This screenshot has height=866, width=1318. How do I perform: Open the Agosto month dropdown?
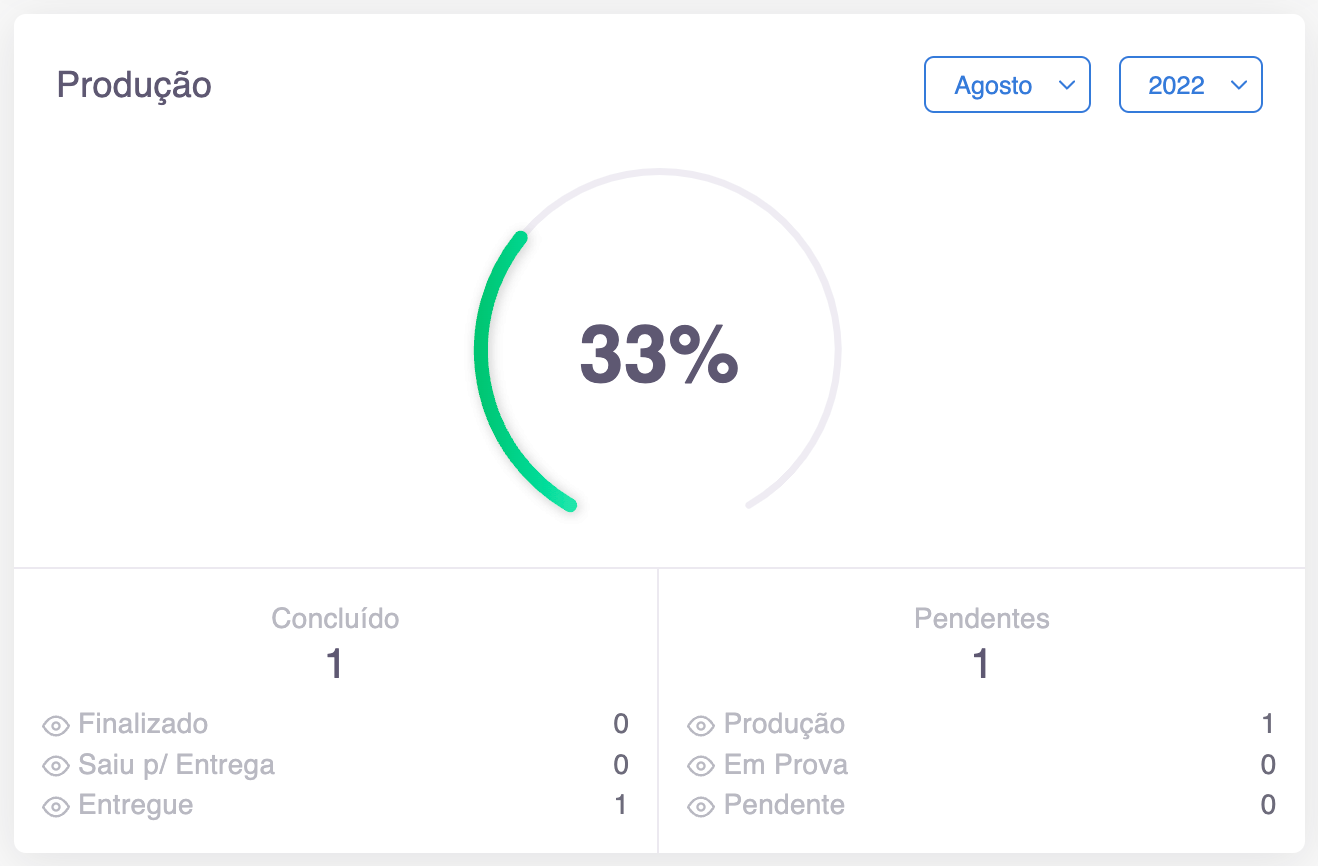(1006, 85)
